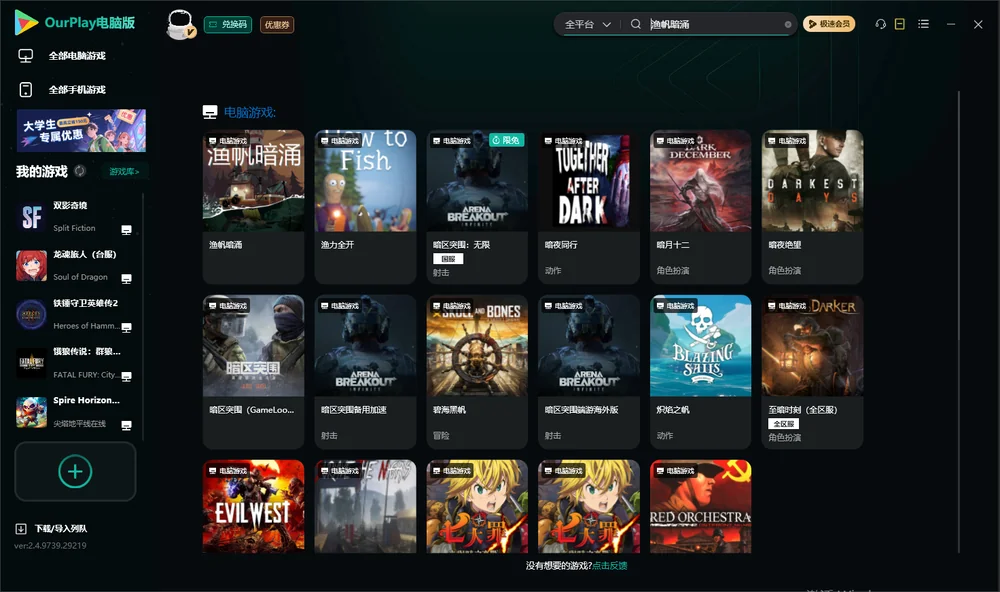Click the 点击反馈 feedback link
Screen dimensions: 1000x592
610,566
